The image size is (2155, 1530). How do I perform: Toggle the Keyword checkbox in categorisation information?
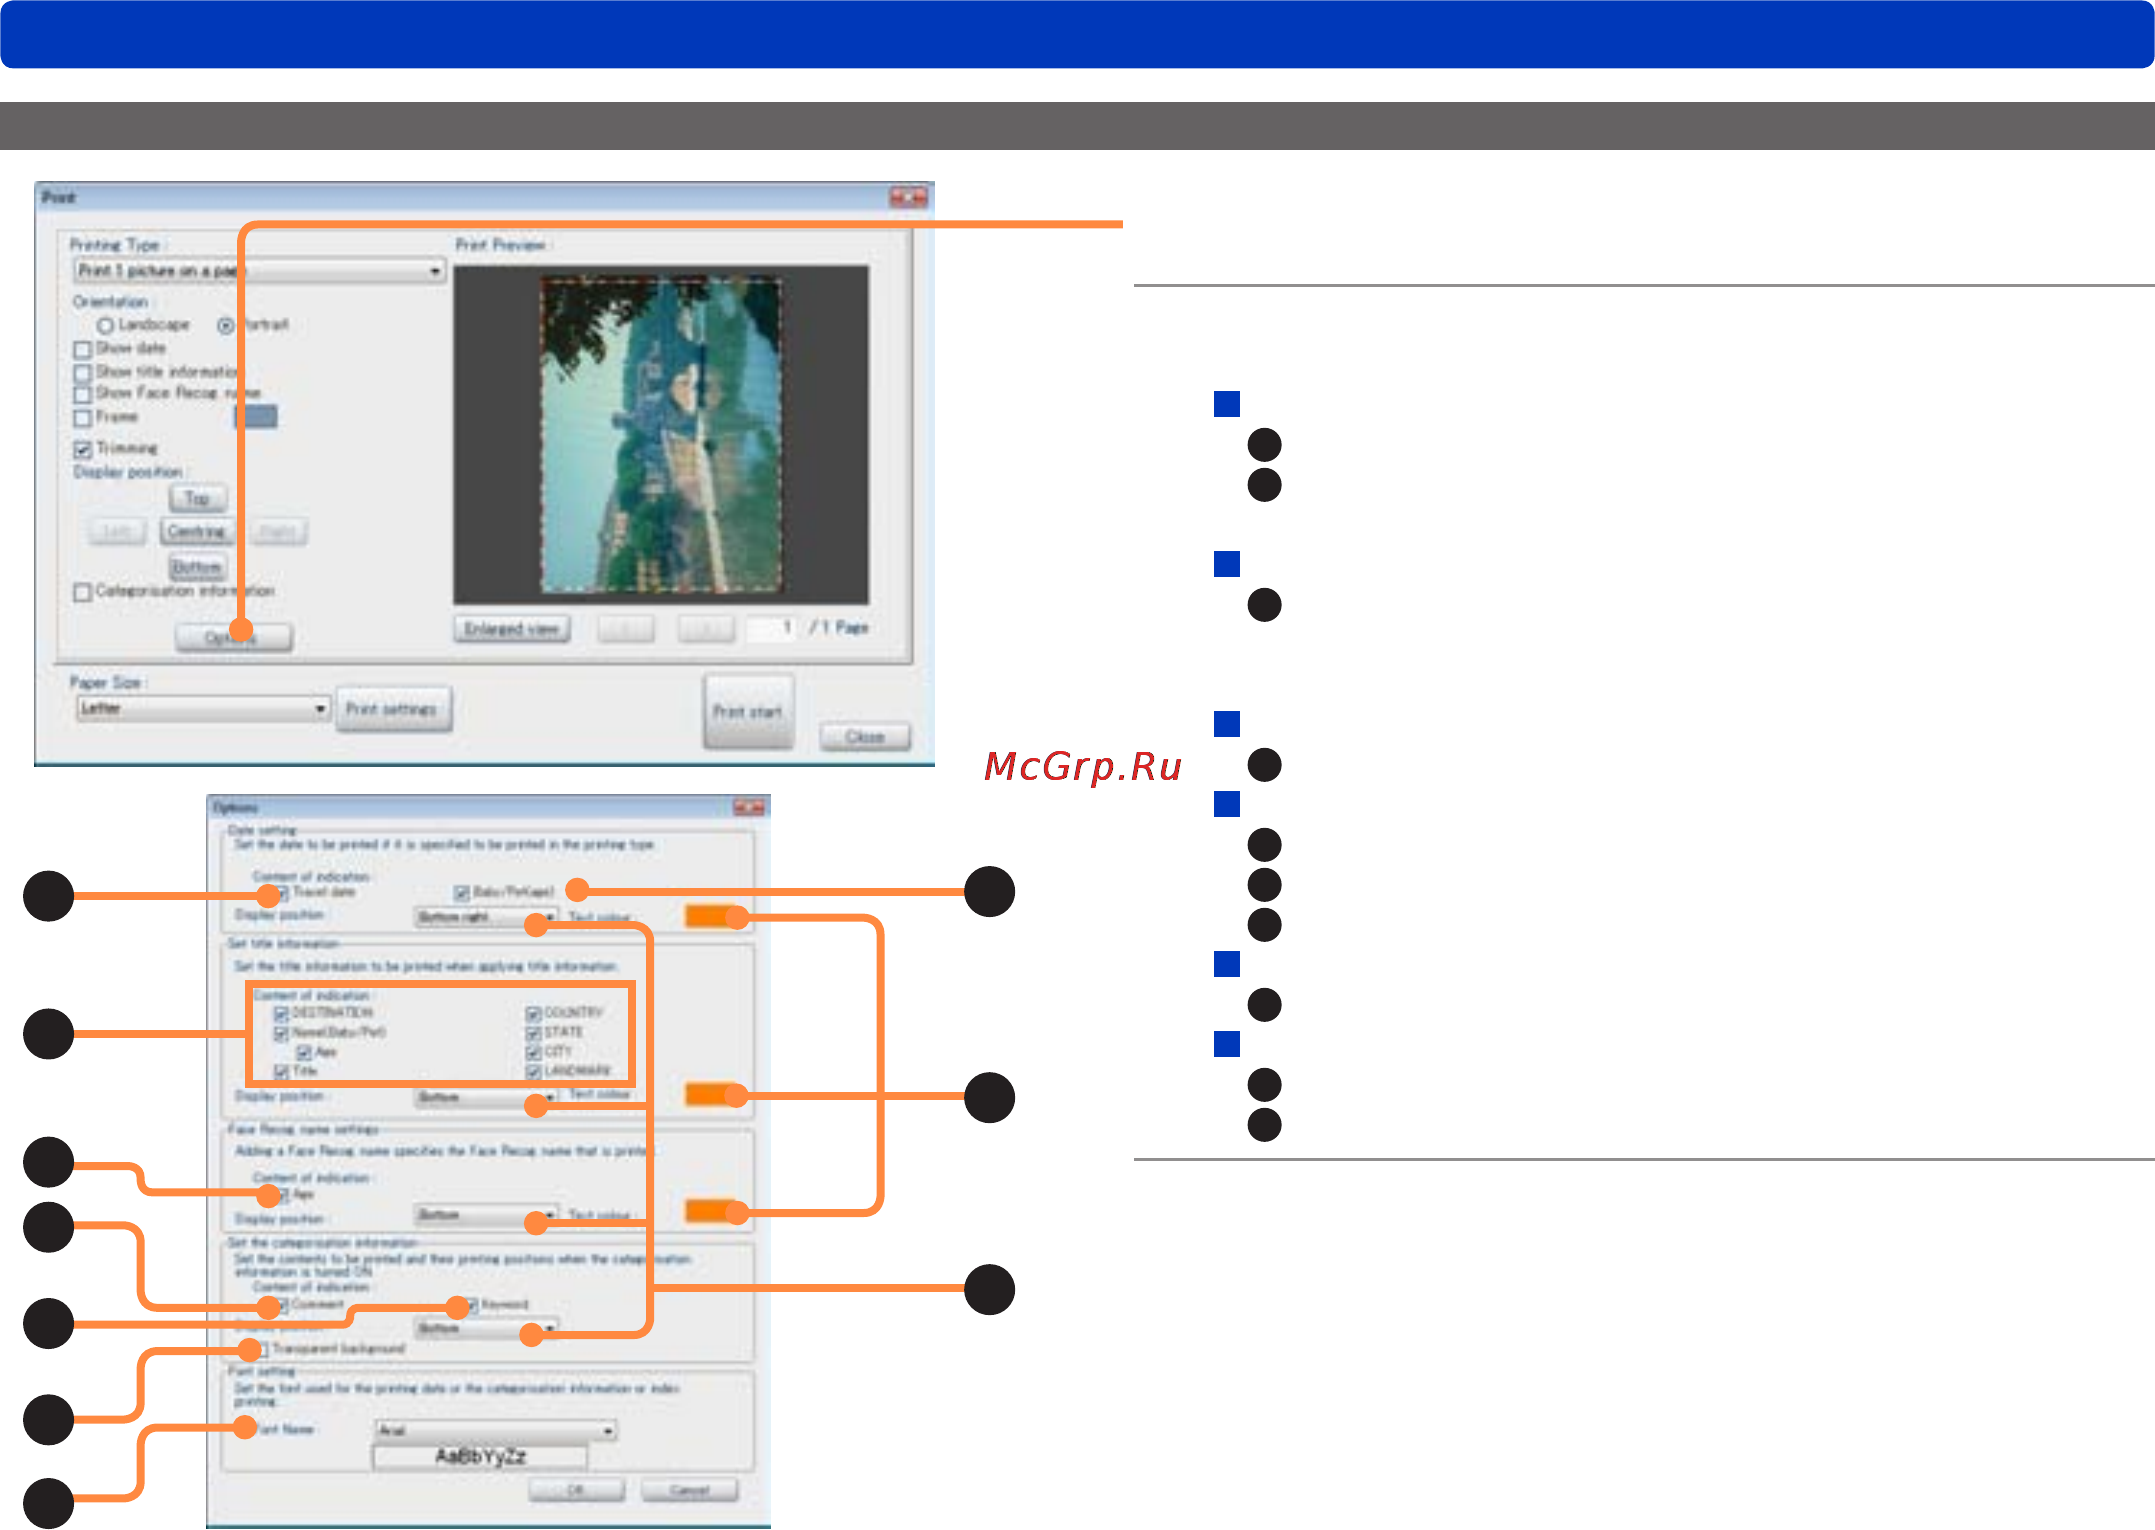473,1305
